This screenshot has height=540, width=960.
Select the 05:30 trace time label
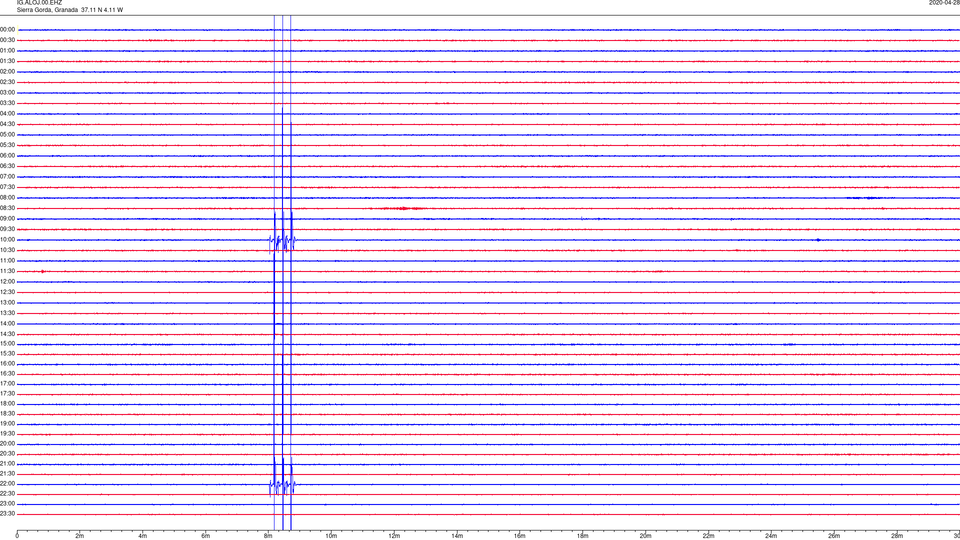7,145
